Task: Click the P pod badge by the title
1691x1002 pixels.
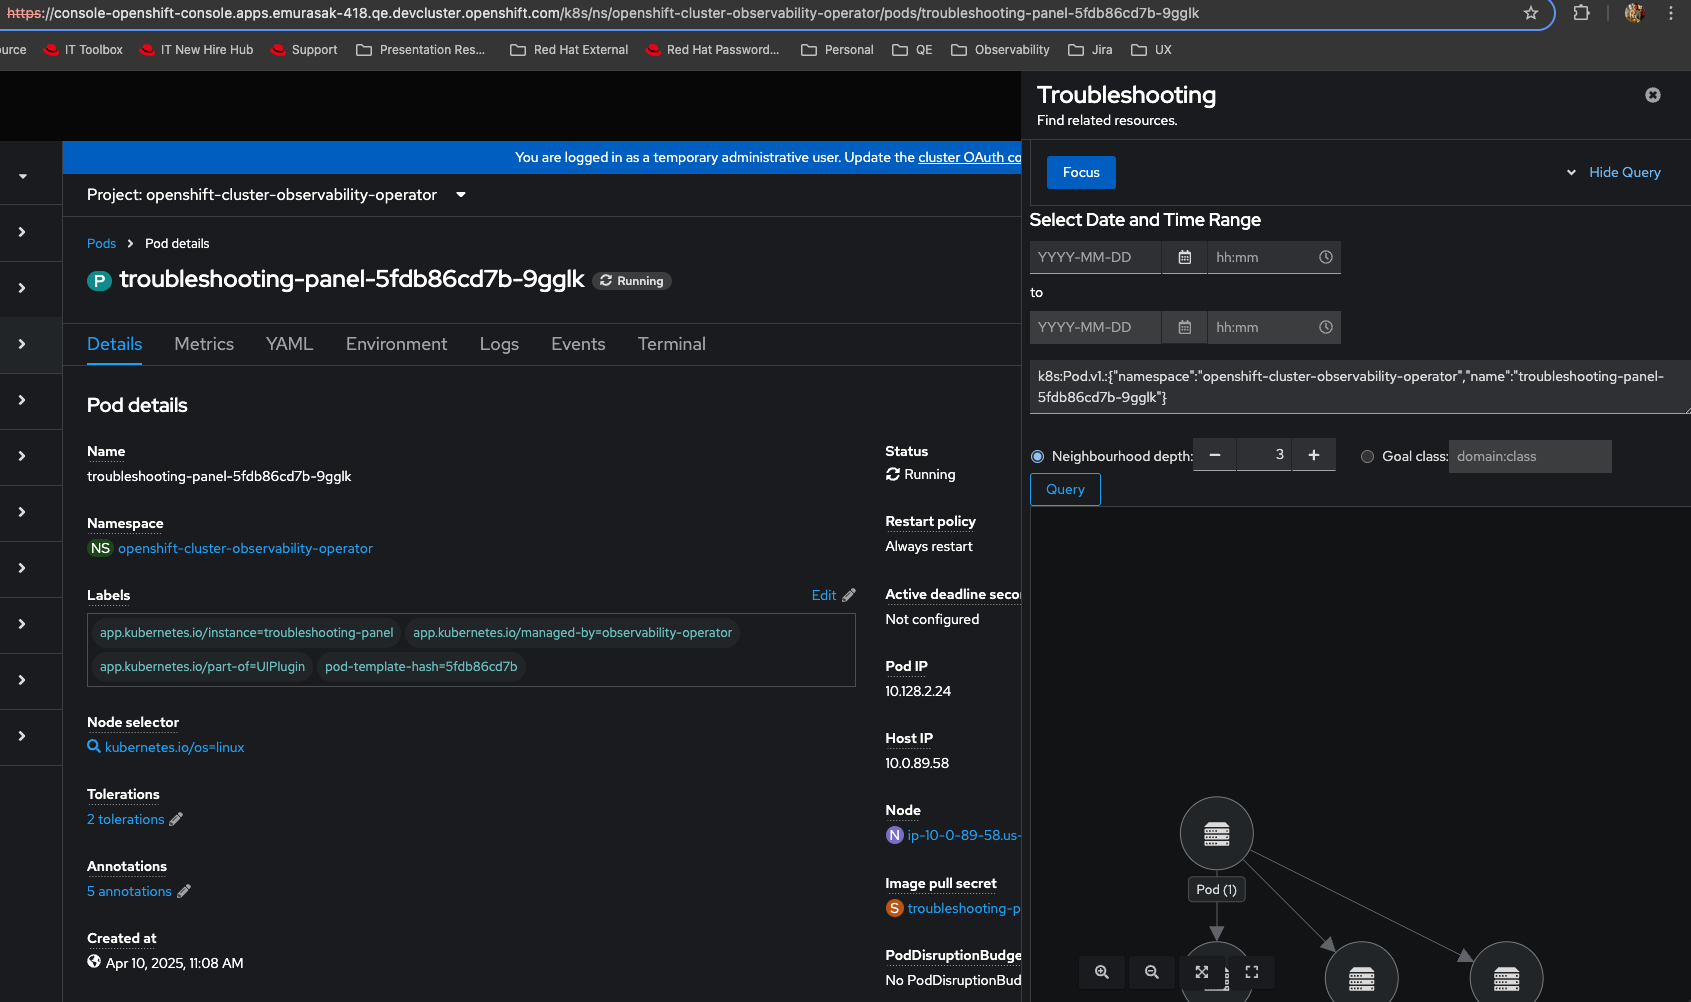Action: (99, 281)
